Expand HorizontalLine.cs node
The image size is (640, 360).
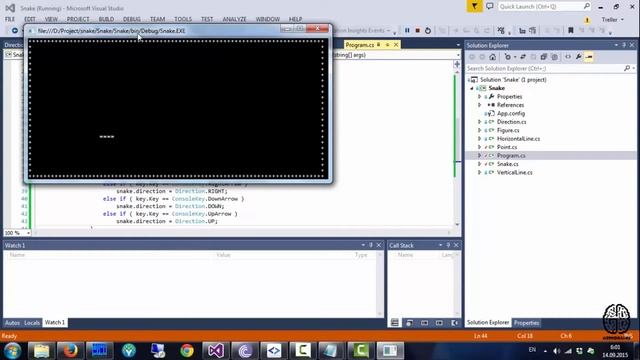click(480, 139)
